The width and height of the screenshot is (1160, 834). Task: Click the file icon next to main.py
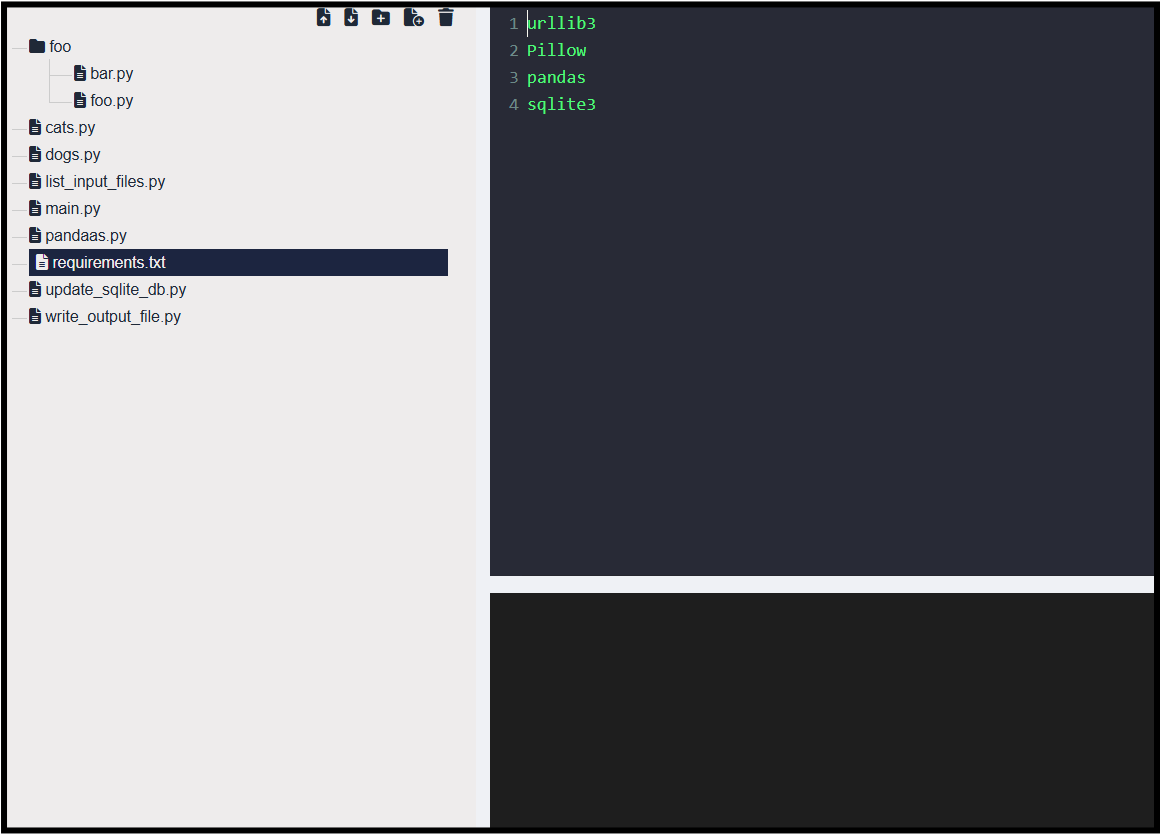point(35,208)
